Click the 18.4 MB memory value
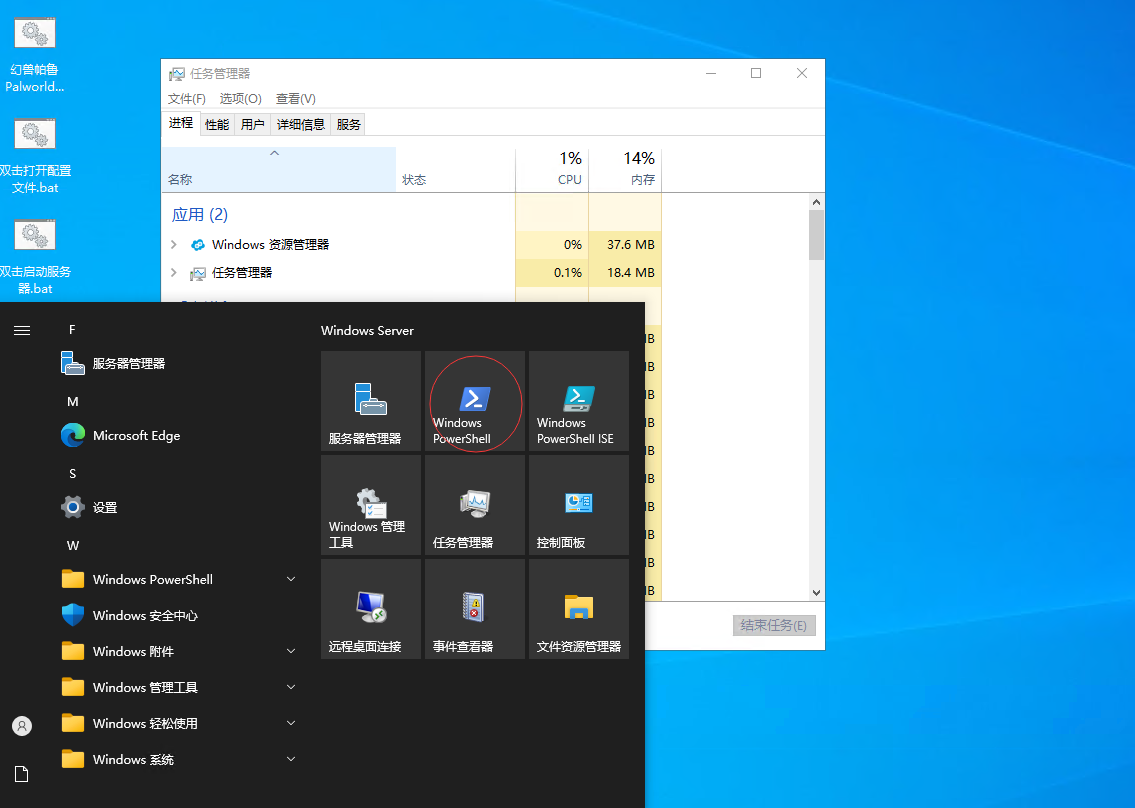Viewport: 1135px width, 808px height. tap(630, 273)
